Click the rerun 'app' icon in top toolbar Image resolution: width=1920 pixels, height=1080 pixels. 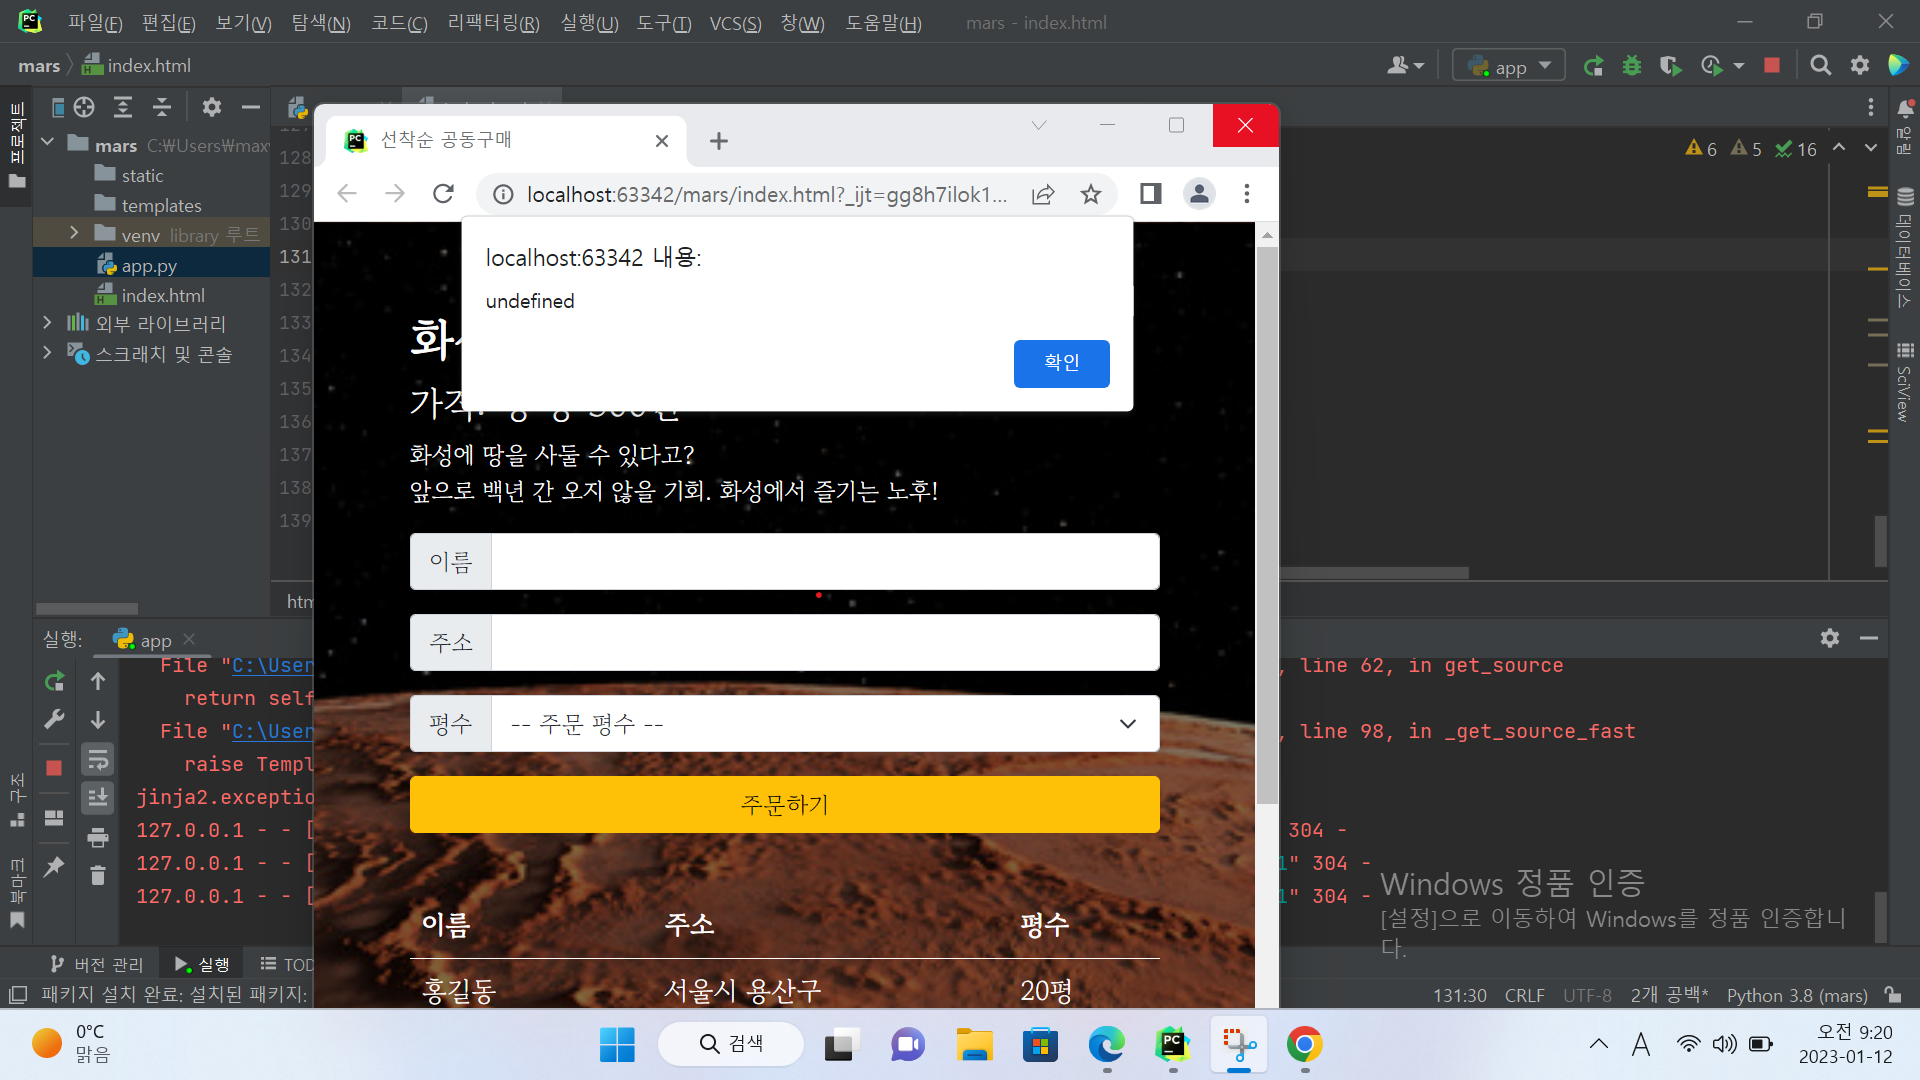[x=1594, y=66]
